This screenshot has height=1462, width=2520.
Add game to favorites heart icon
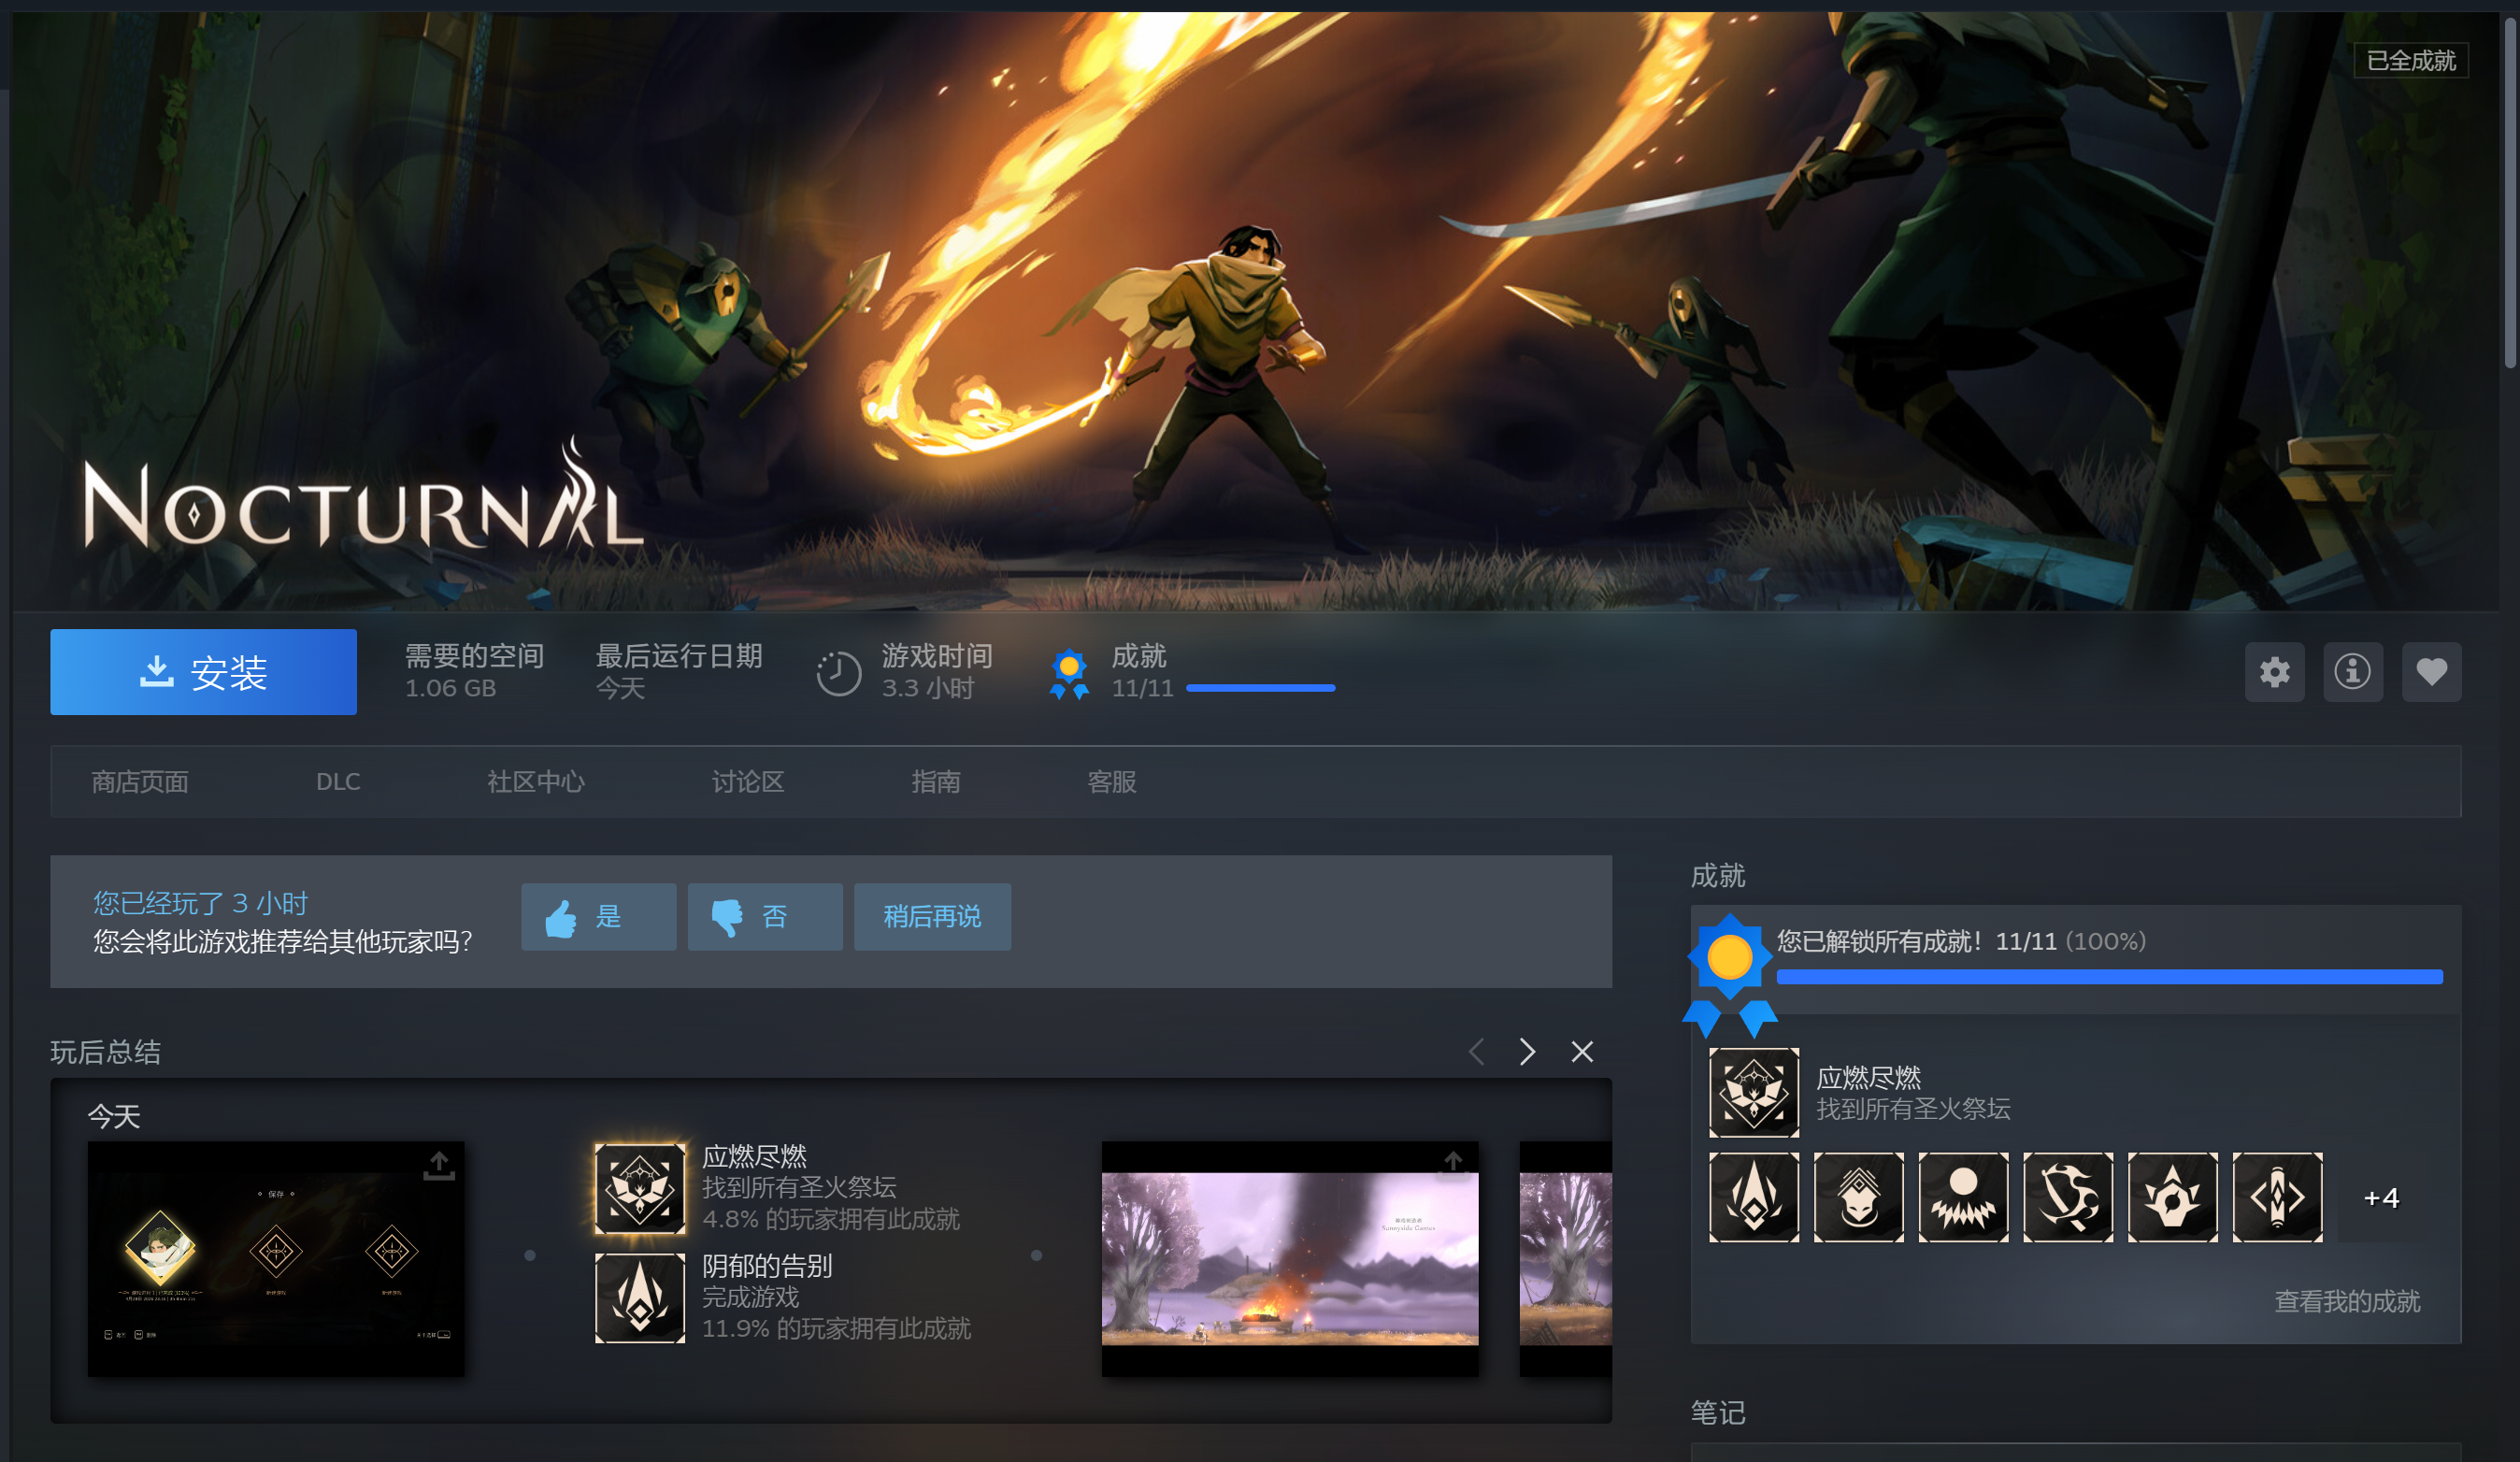pyautogui.click(x=2431, y=672)
